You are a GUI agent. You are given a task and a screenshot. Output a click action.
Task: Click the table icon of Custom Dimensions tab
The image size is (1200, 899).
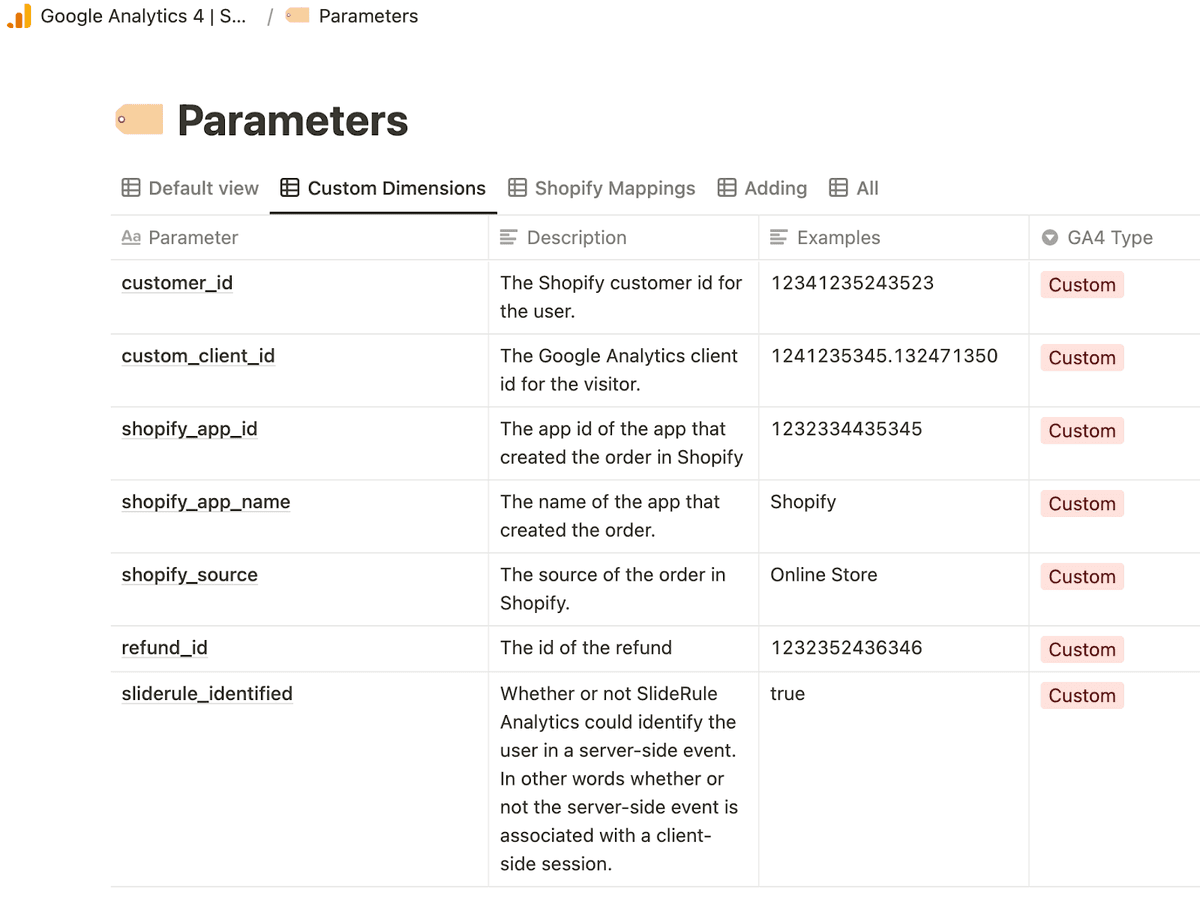(x=290, y=188)
